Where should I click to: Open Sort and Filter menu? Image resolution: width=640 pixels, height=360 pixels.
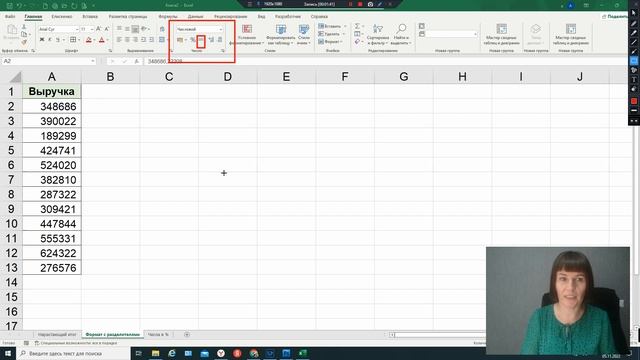[378, 34]
